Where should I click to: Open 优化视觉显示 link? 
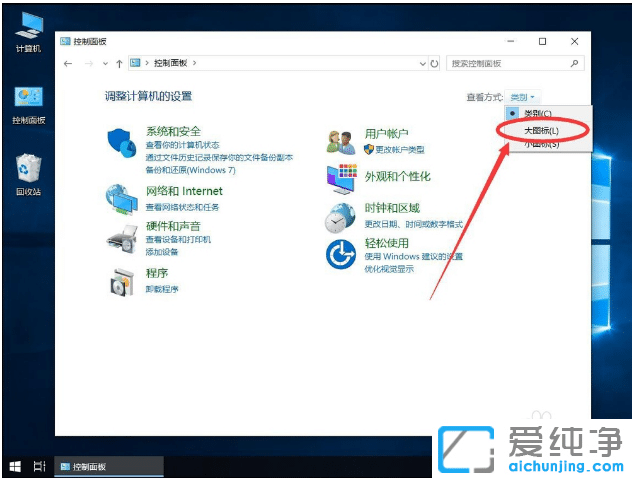point(389,269)
